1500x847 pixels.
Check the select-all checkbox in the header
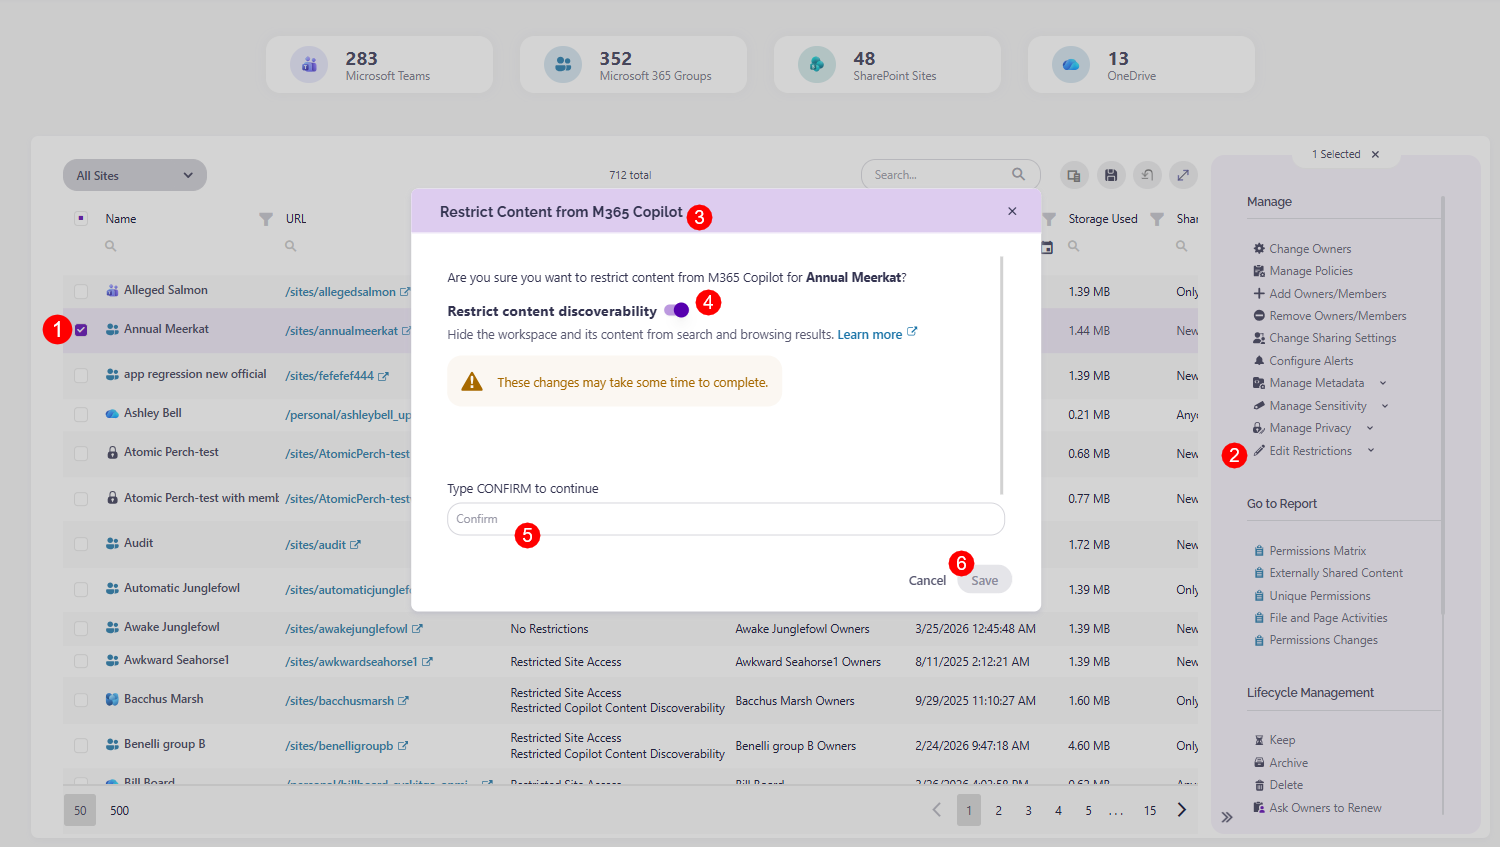[x=81, y=218]
